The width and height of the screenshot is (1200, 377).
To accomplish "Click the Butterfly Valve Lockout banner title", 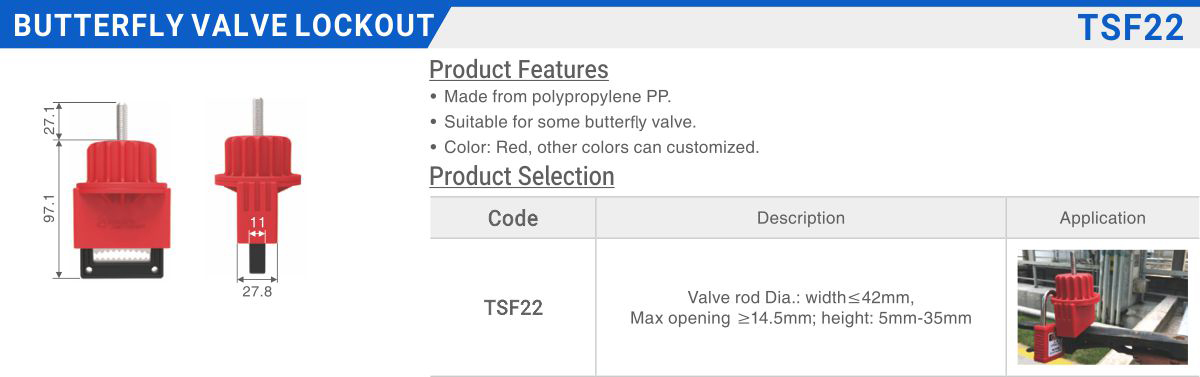I will tap(224, 27).
